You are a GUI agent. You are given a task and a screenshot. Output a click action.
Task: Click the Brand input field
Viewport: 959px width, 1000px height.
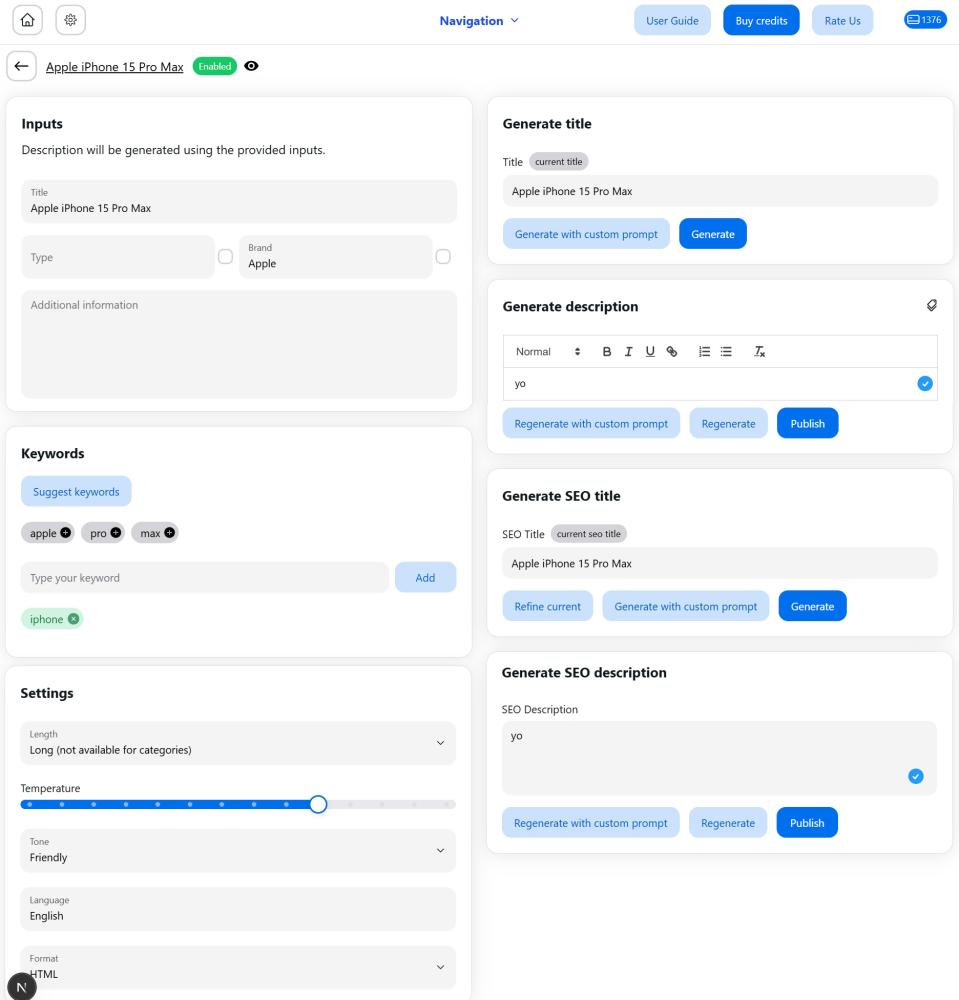click(x=335, y=257)
